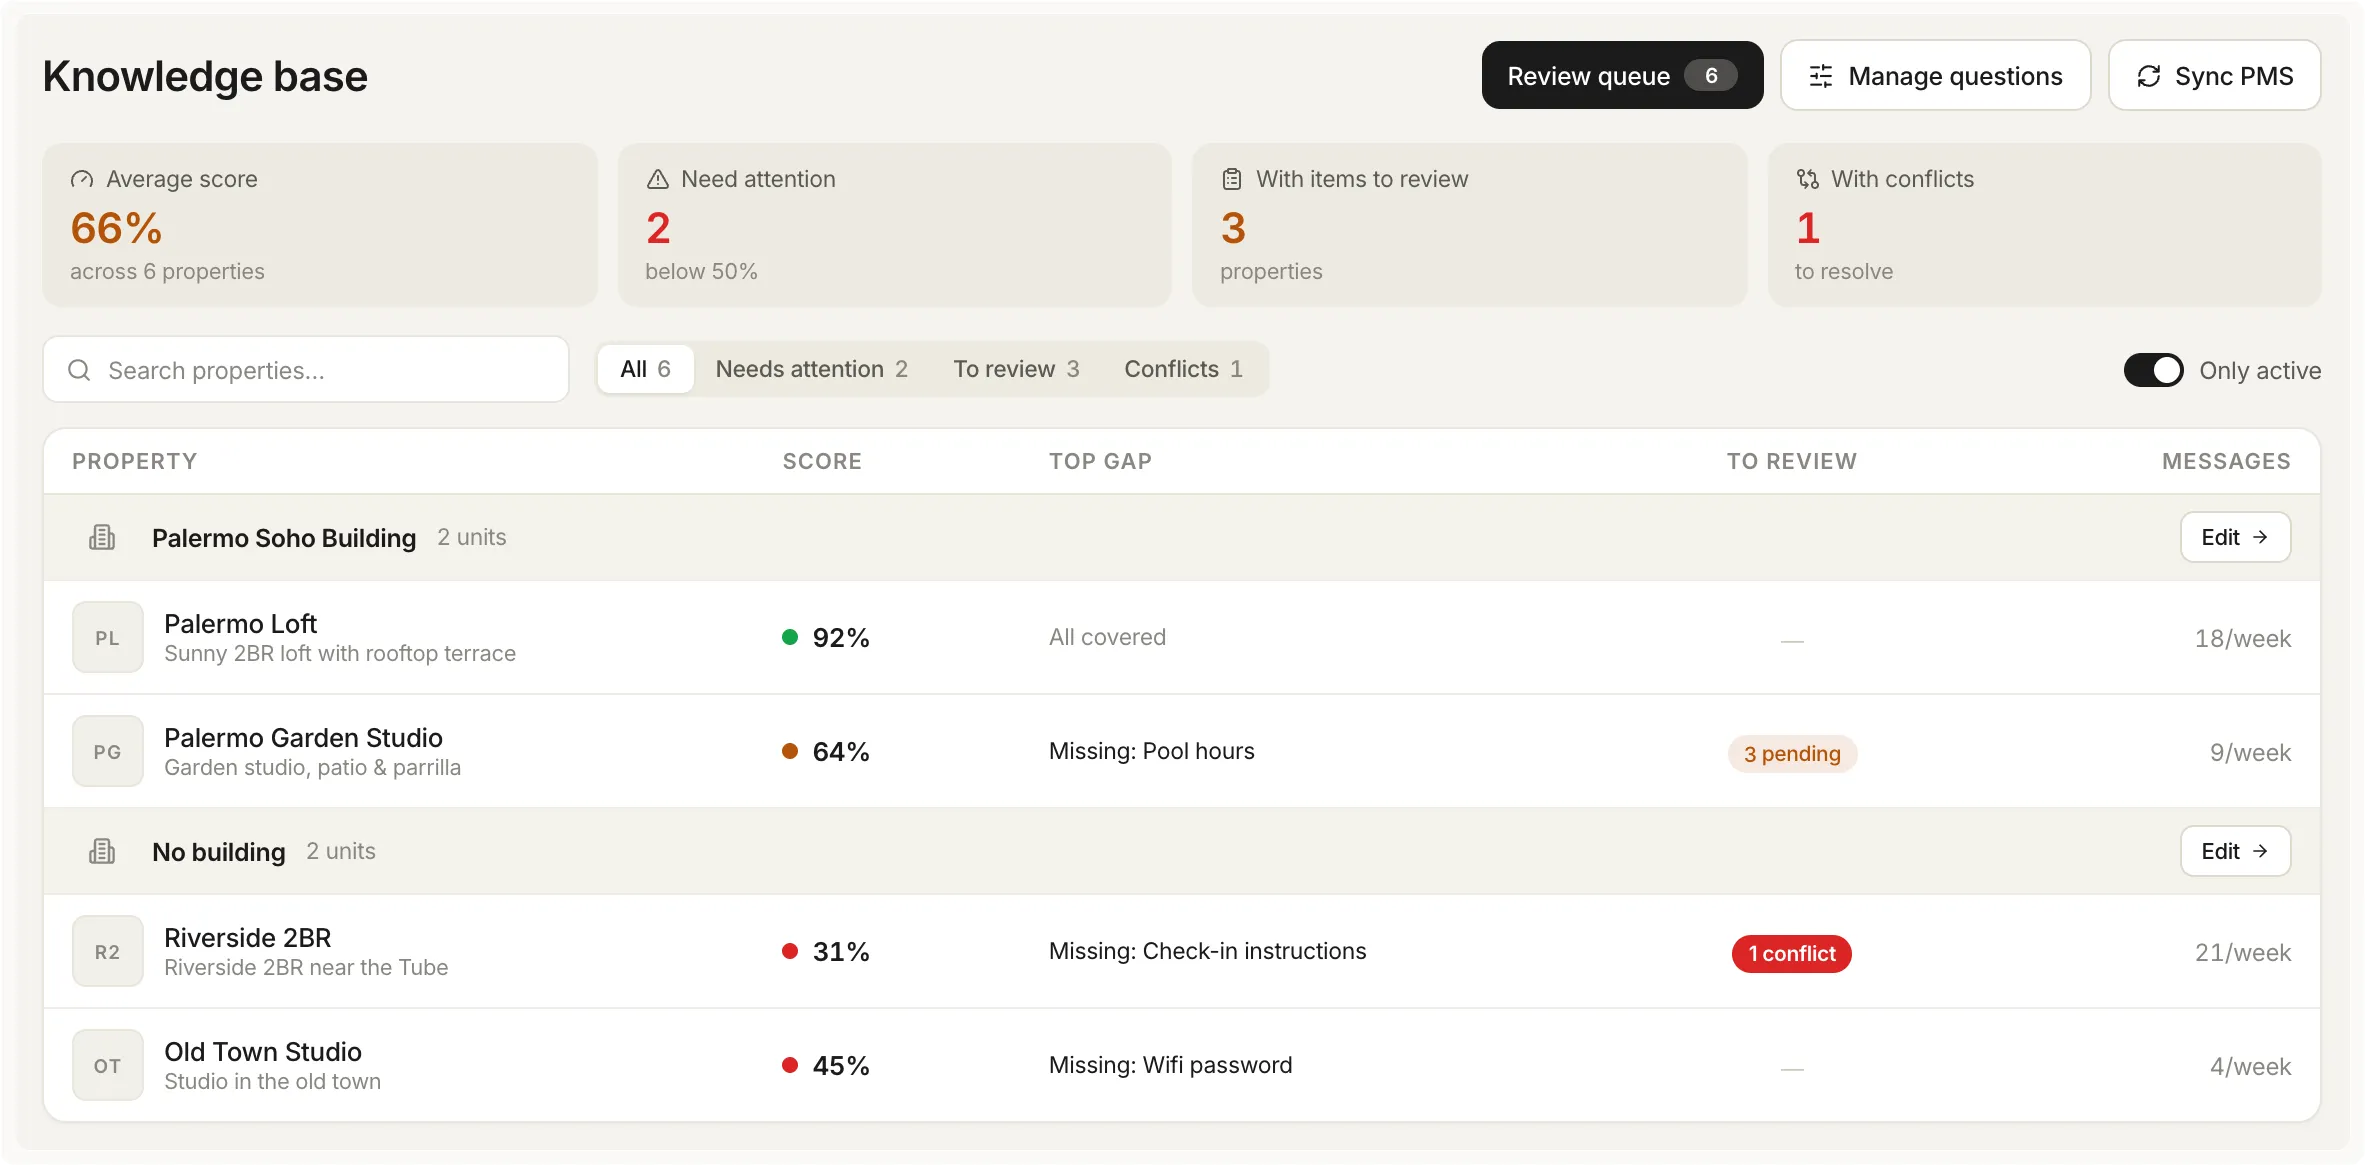Click the PG avatar for Palermo Garden Studio
Viewport: 2365px width, 1165px height.
point(108,751)
